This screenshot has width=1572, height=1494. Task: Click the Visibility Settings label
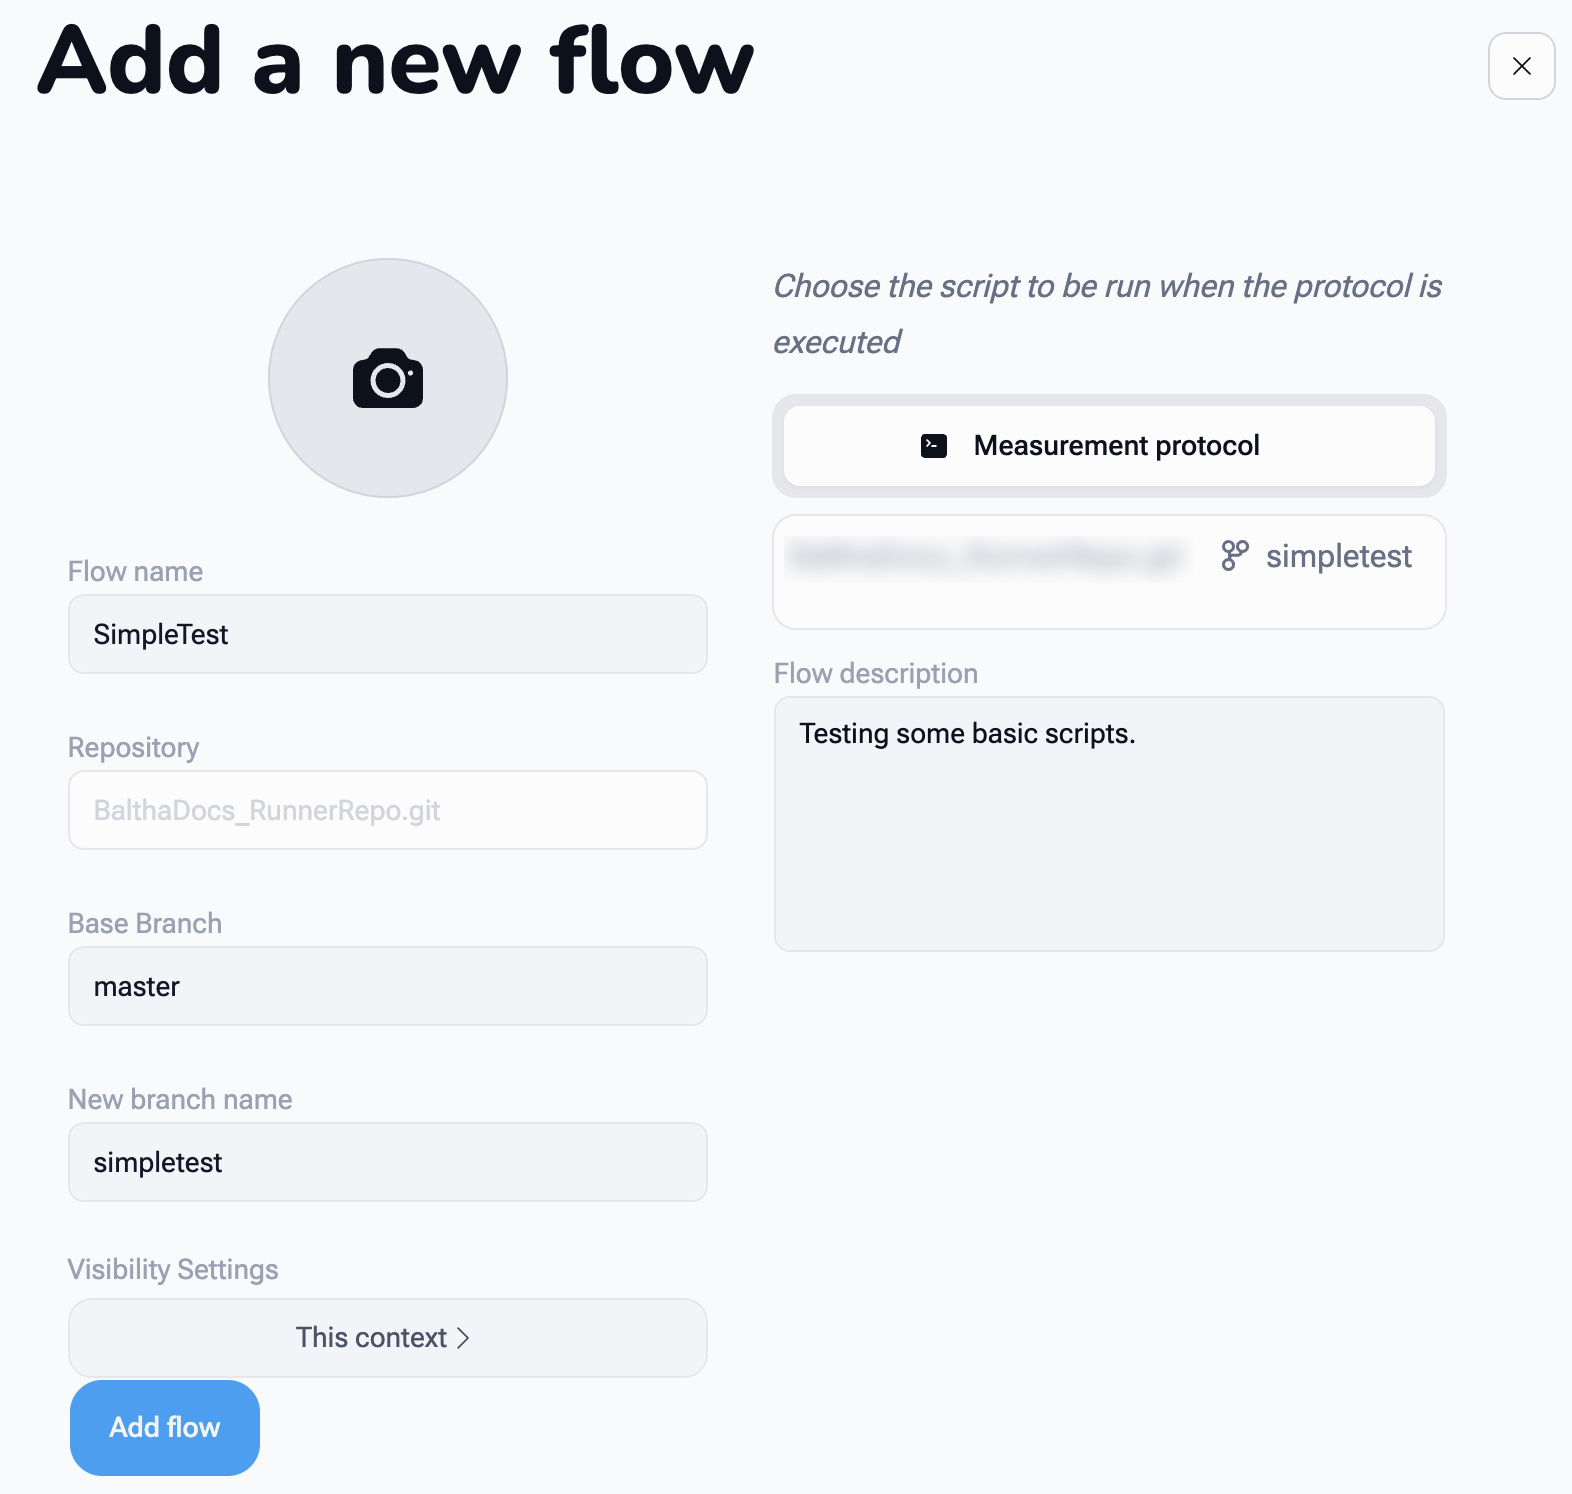pyautogui.click(x=172, y=1269)
